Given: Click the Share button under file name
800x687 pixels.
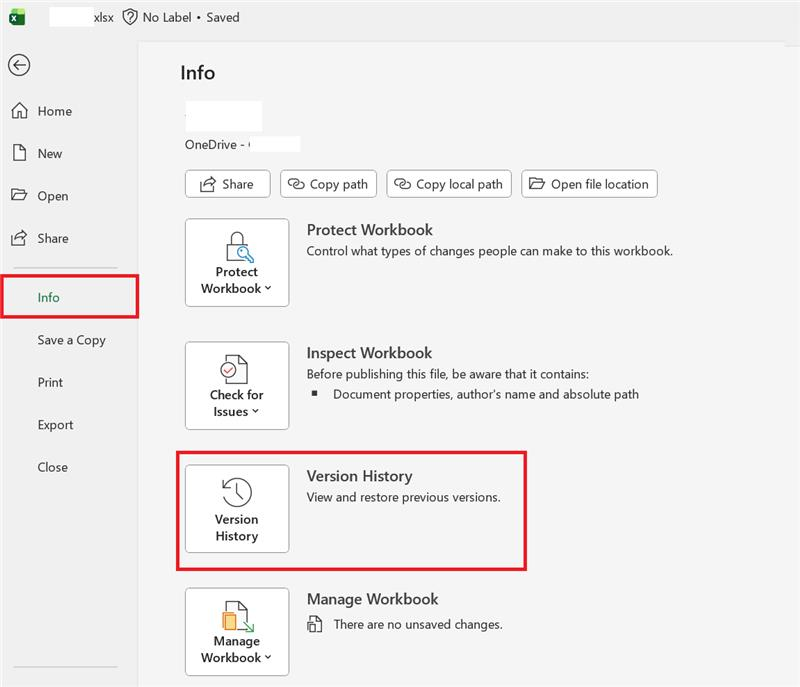Looking at the screenshot, I should click(x=228, y=184).
